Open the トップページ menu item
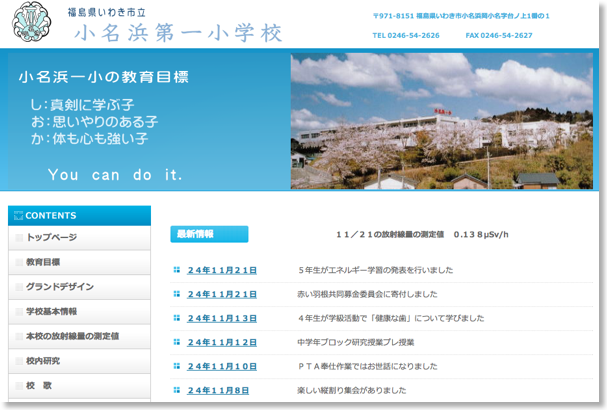The image size is (607, 410). pos(52,238)
